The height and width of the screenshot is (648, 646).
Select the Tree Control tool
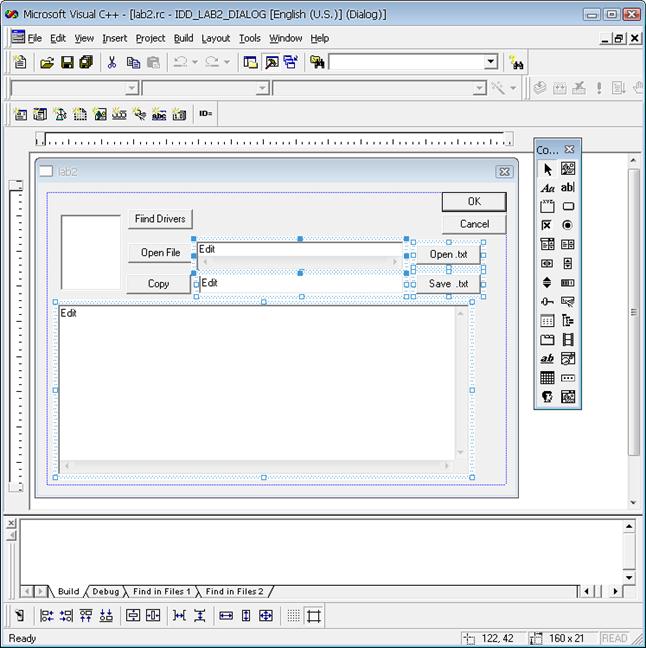tap(567, 321)
